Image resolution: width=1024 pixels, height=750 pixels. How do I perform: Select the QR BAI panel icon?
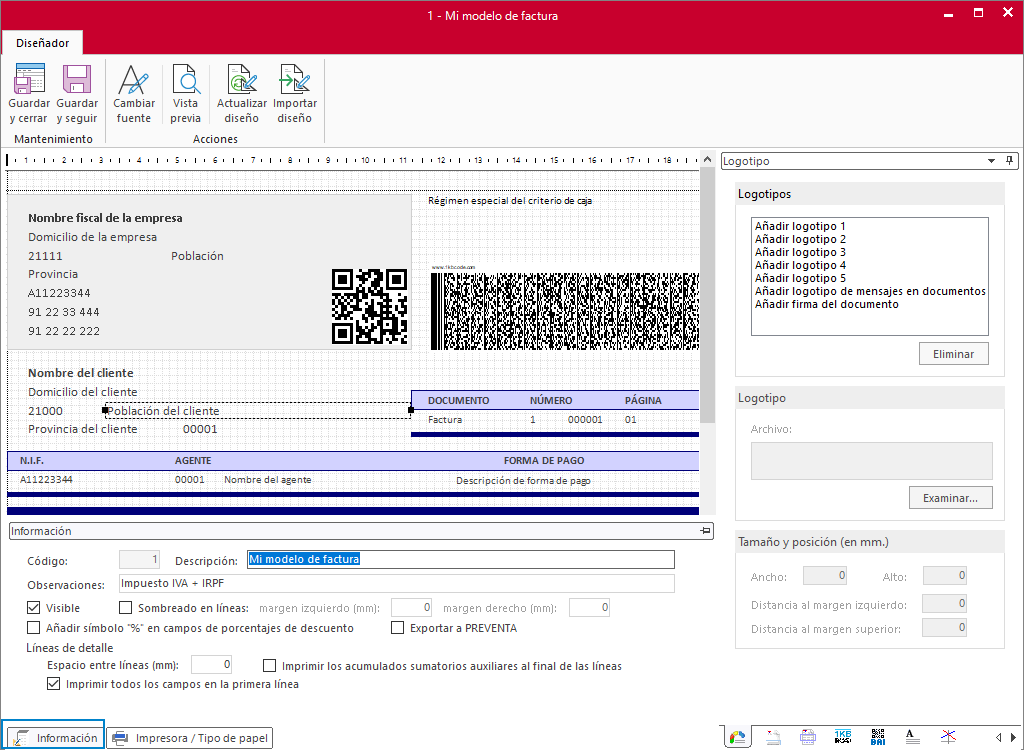click(x=877, y=738)
